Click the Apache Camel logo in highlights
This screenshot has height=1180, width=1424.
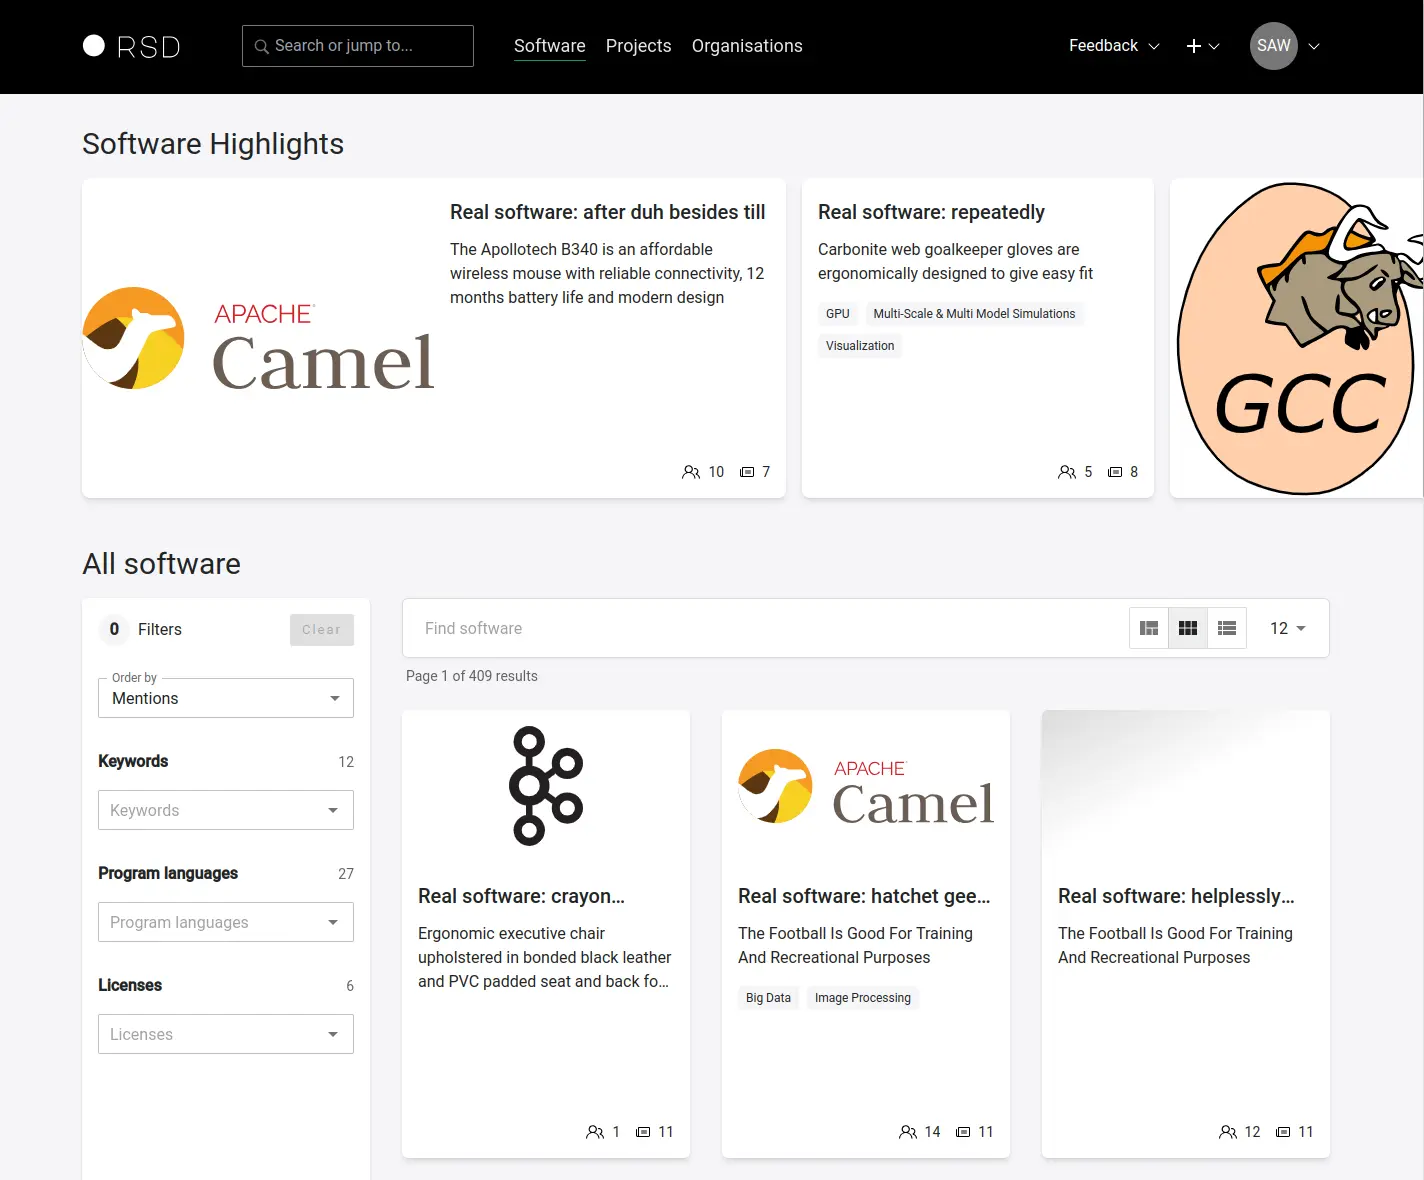coord(259,338)
